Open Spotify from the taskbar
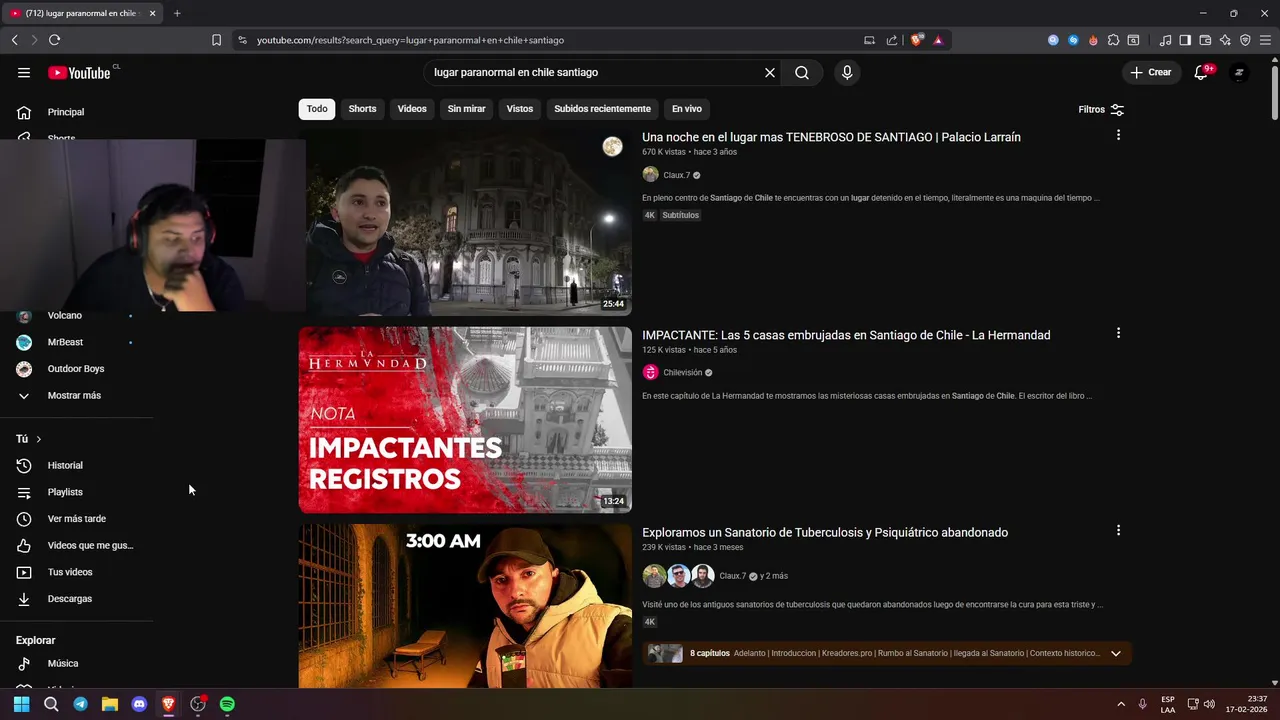Image resolution: width=1280 pixels, height=720 pixels. click(227, 704)
